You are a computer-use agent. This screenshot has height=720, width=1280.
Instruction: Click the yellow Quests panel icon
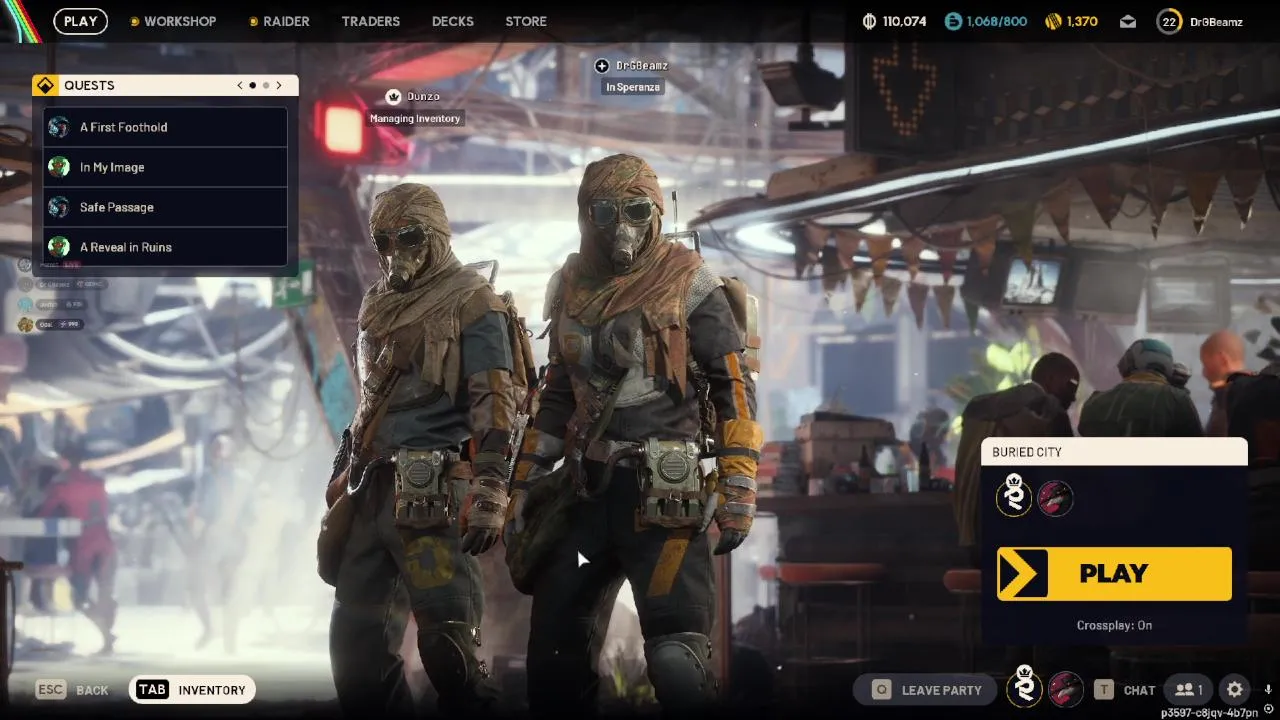[45, 85]
